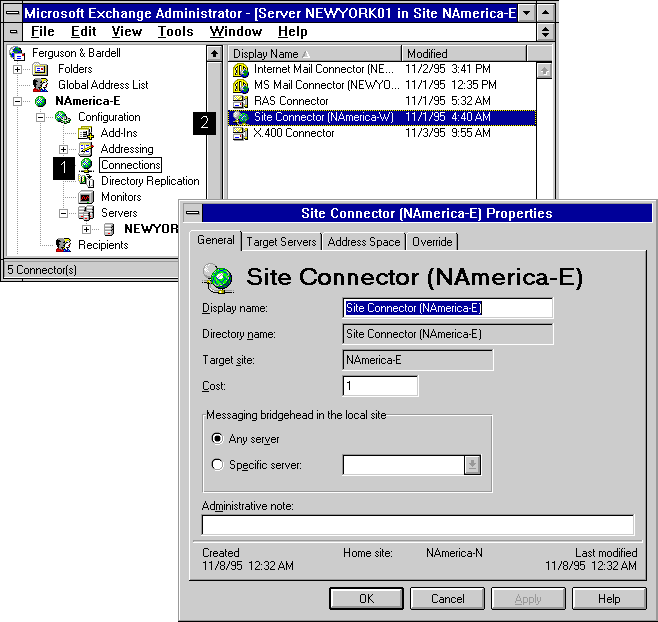This screenshot has width=658, height=622.
Task: Sort by the Display Name column header
Action: coord(314,54)
